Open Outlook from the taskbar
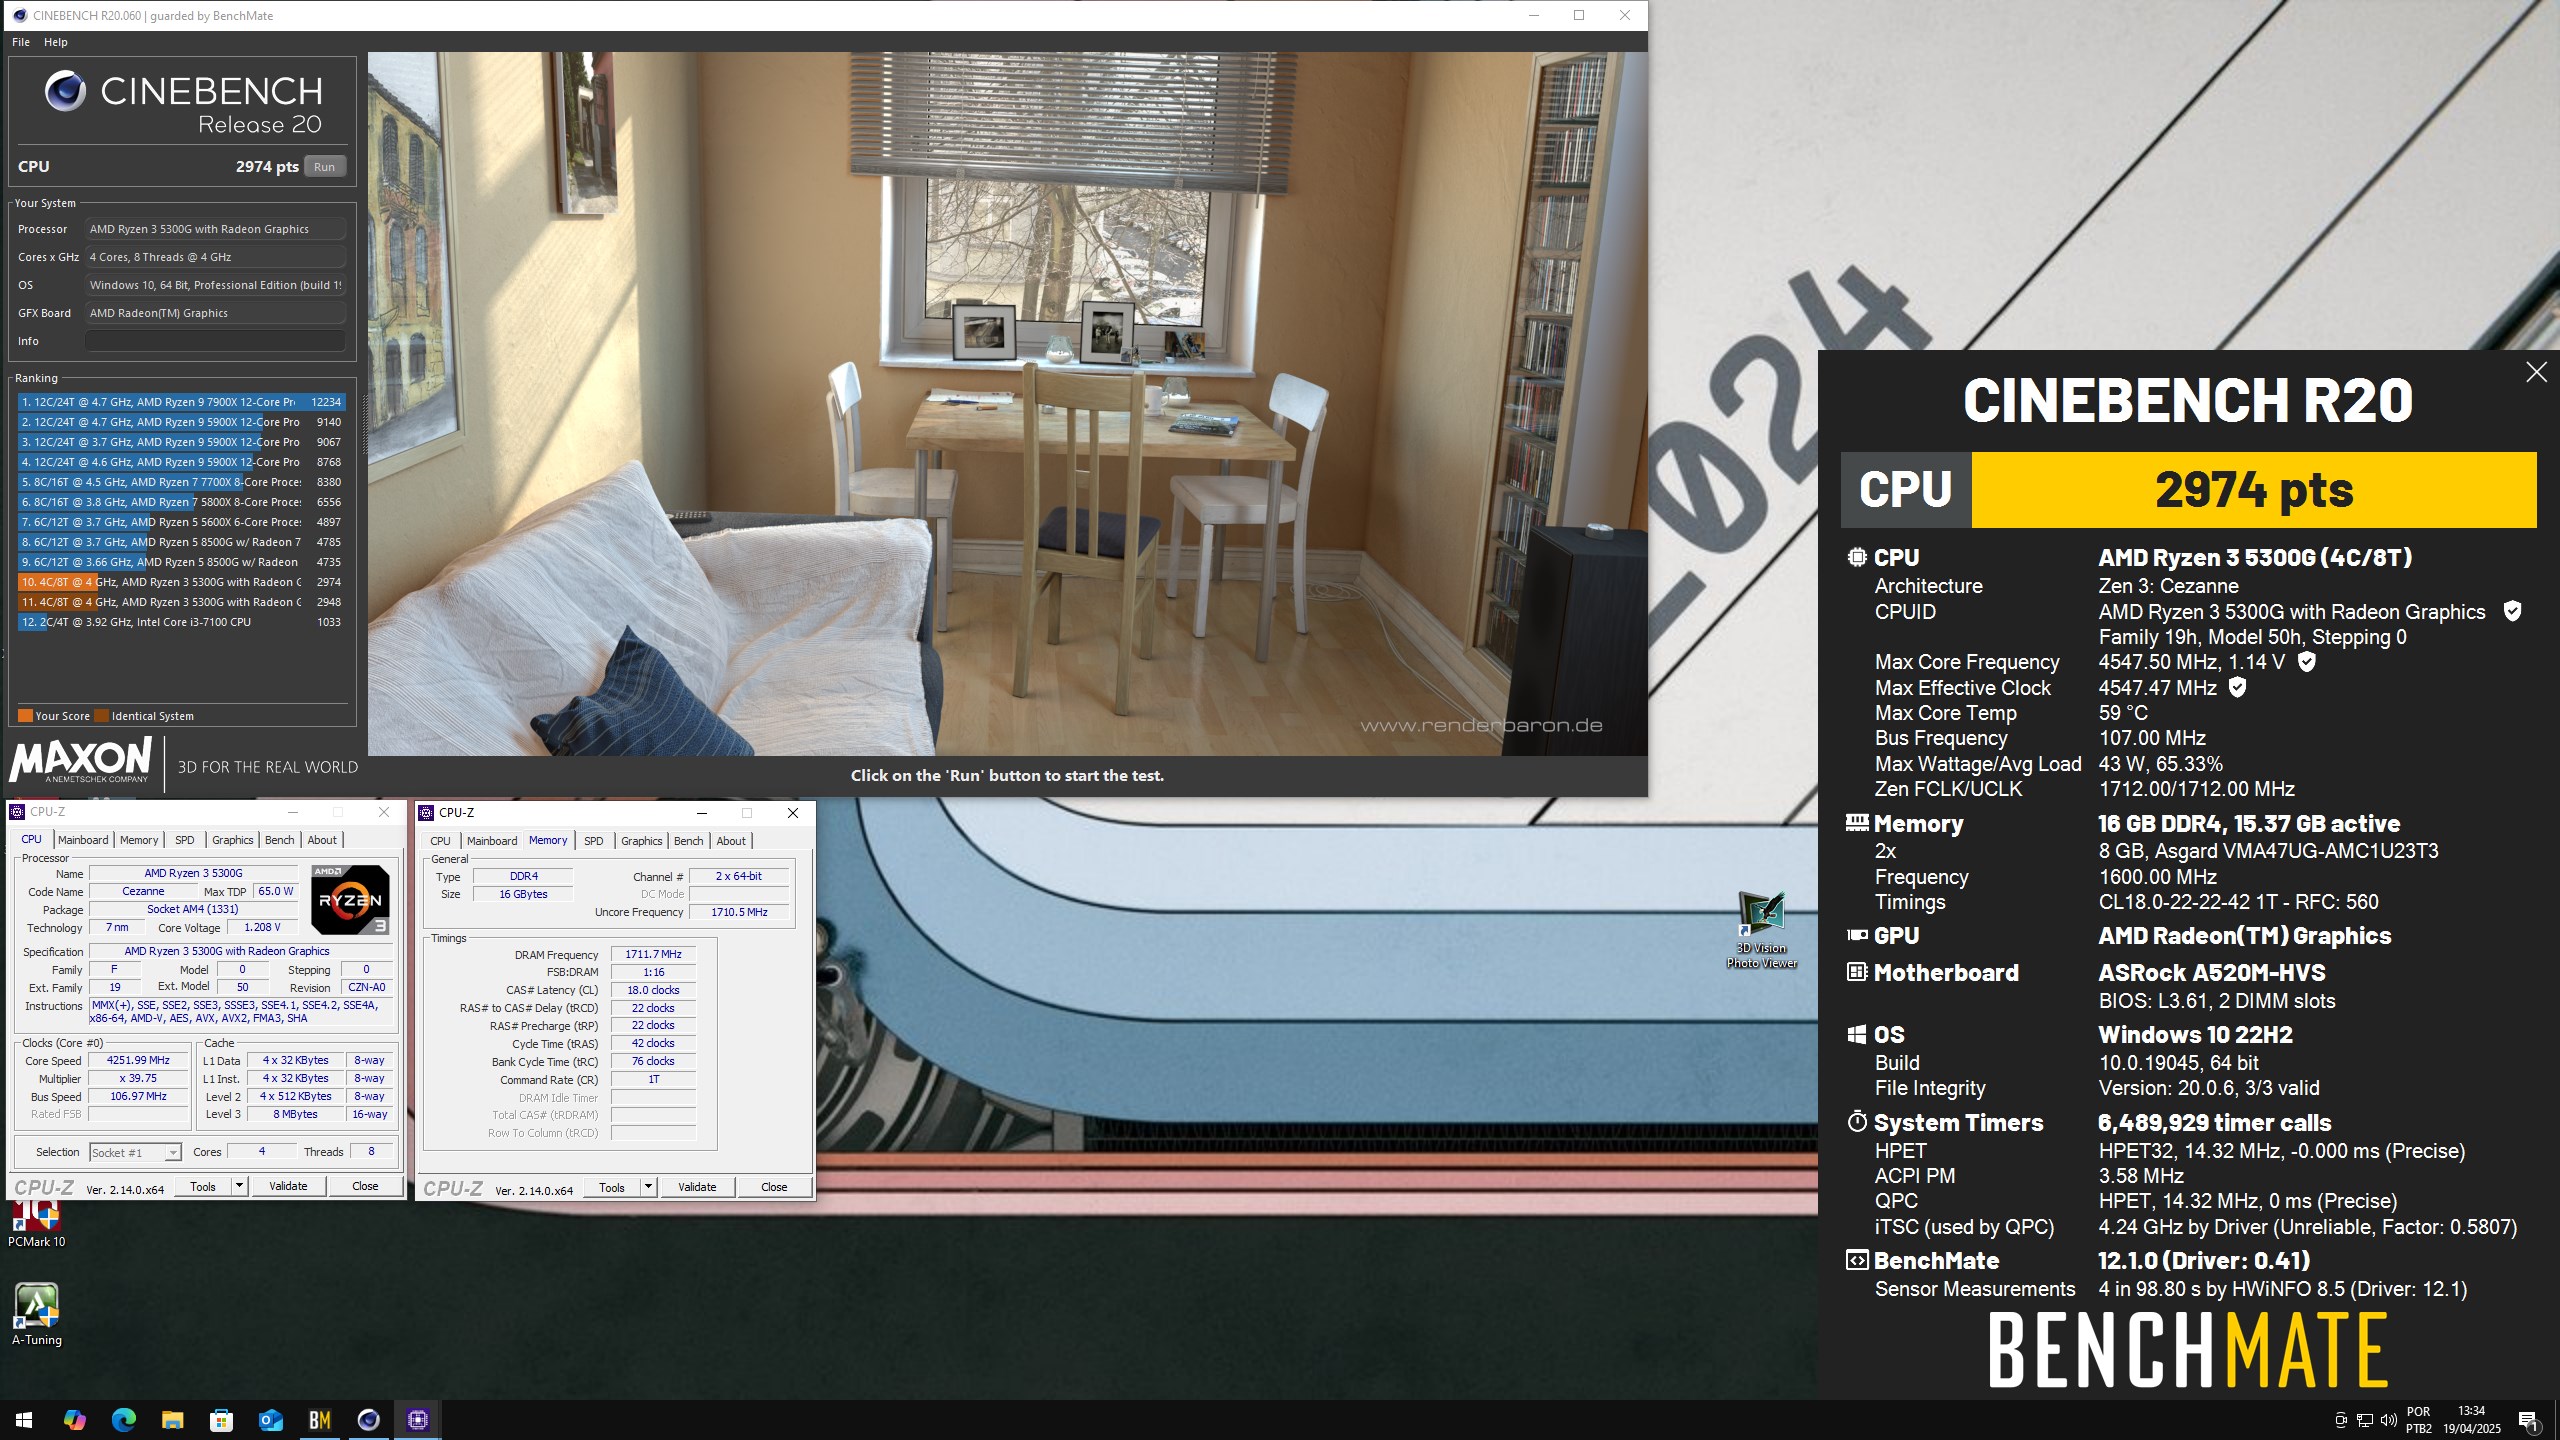This screenshot has height=1440, width=2560. [x=270, y=1420]
